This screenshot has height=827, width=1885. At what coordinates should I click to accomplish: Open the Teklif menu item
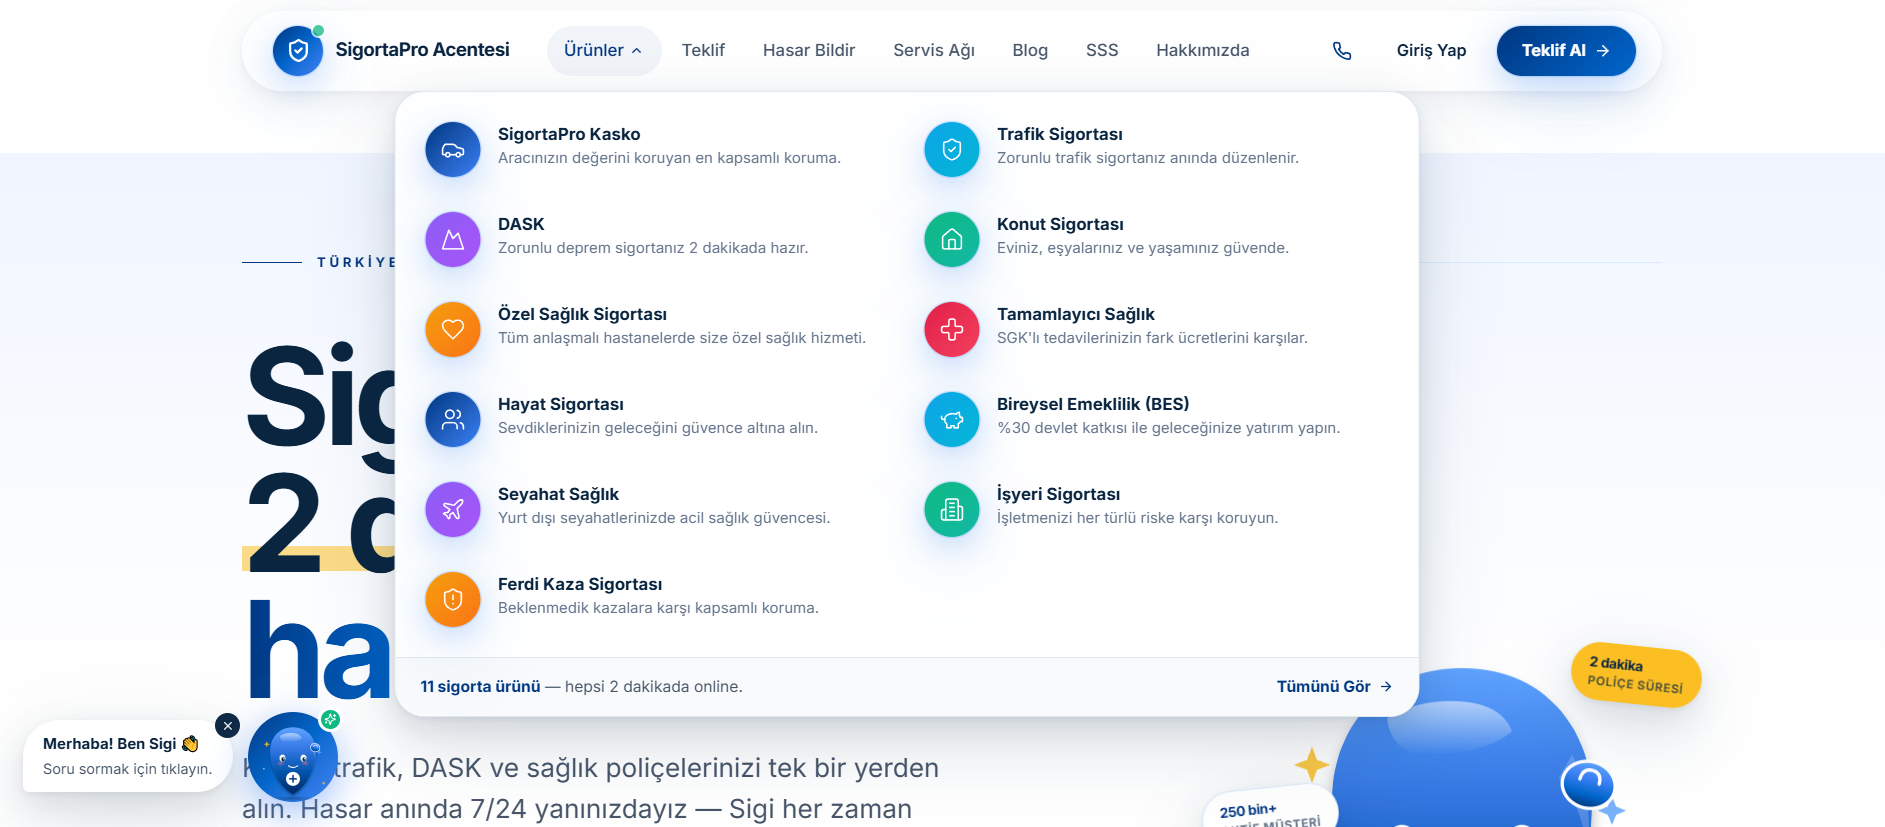[x=703, y=51]
